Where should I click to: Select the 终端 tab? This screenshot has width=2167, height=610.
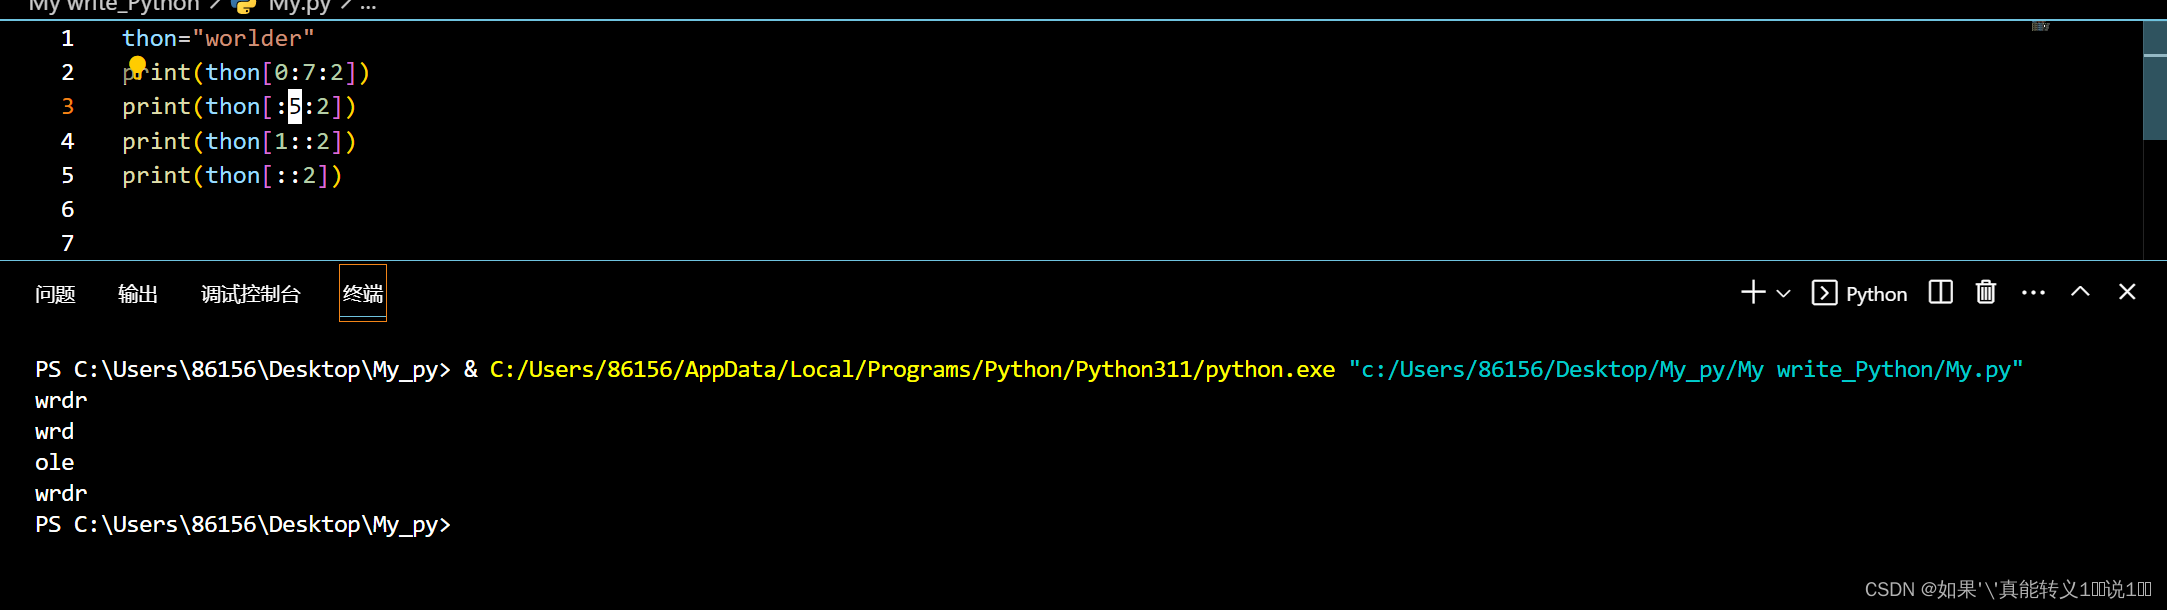click(x=363, y=293)
